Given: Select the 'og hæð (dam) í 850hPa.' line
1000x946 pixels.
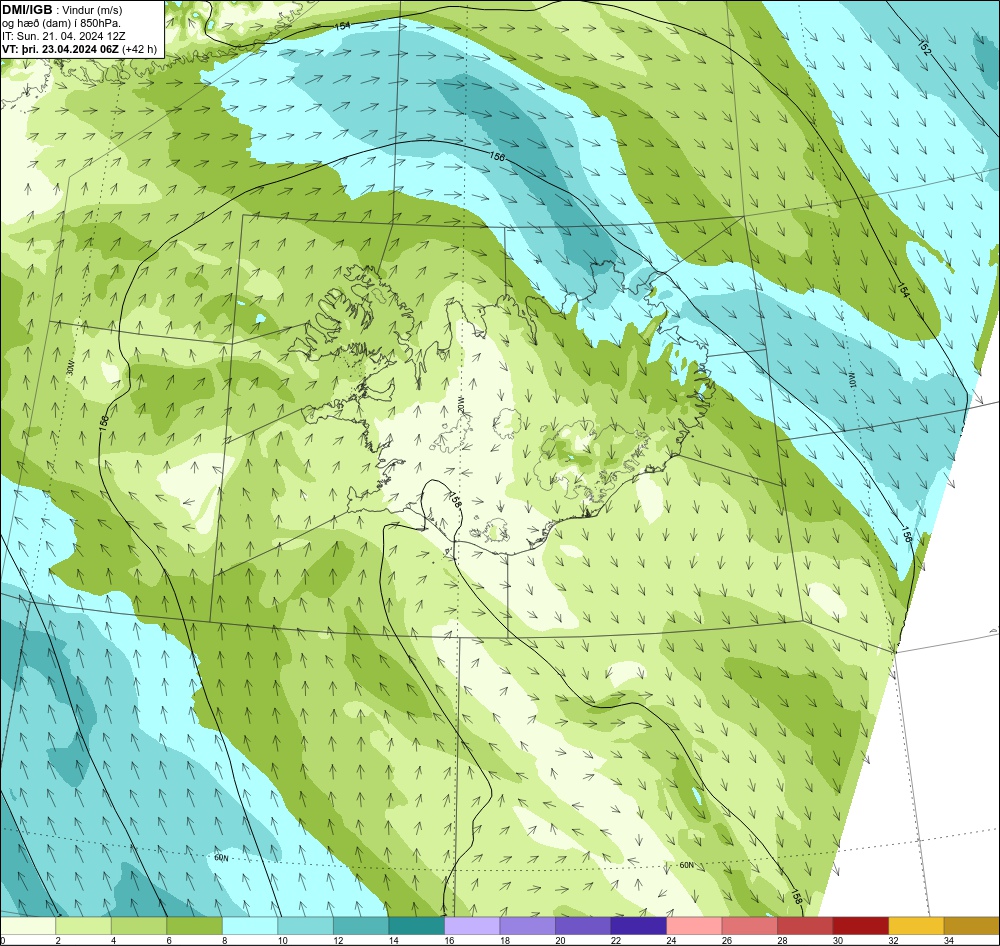Looking at the screenshot, I should (61, 23).
